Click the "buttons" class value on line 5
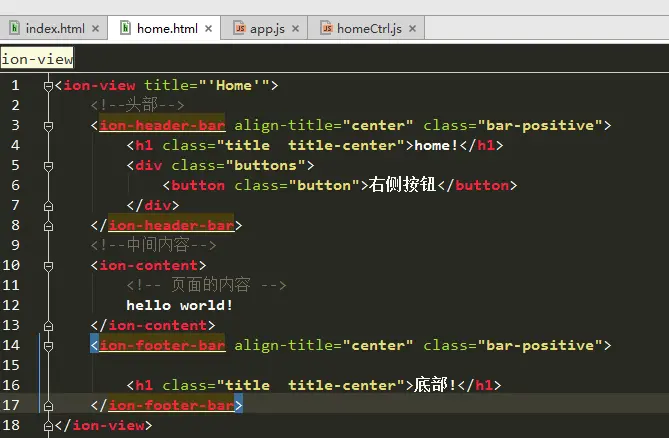 265,165
